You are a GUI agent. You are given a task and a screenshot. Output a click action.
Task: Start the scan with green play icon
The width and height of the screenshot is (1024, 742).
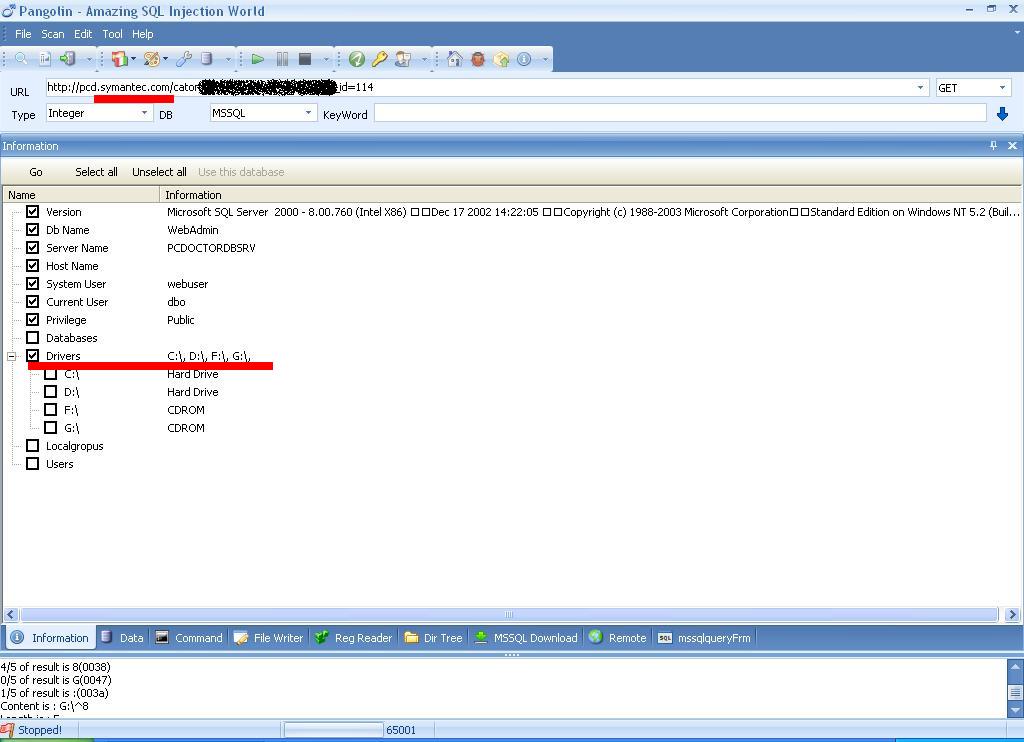coord(258,59)
